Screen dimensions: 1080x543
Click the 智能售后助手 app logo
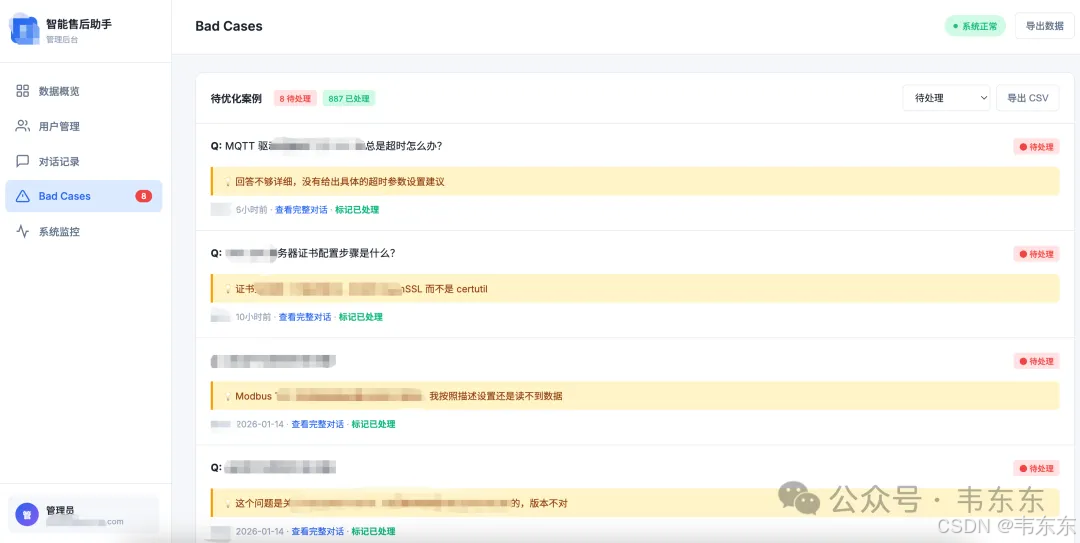[24, 29]
